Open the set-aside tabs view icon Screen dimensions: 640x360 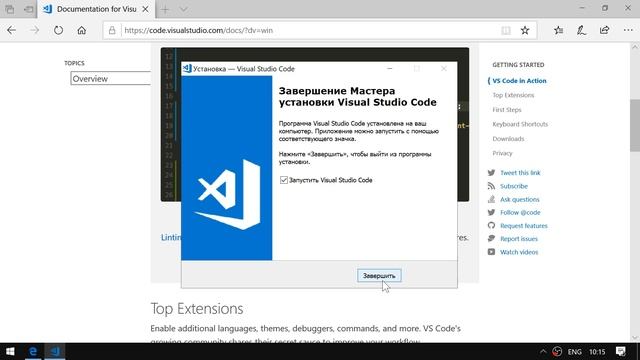point(9,9)
